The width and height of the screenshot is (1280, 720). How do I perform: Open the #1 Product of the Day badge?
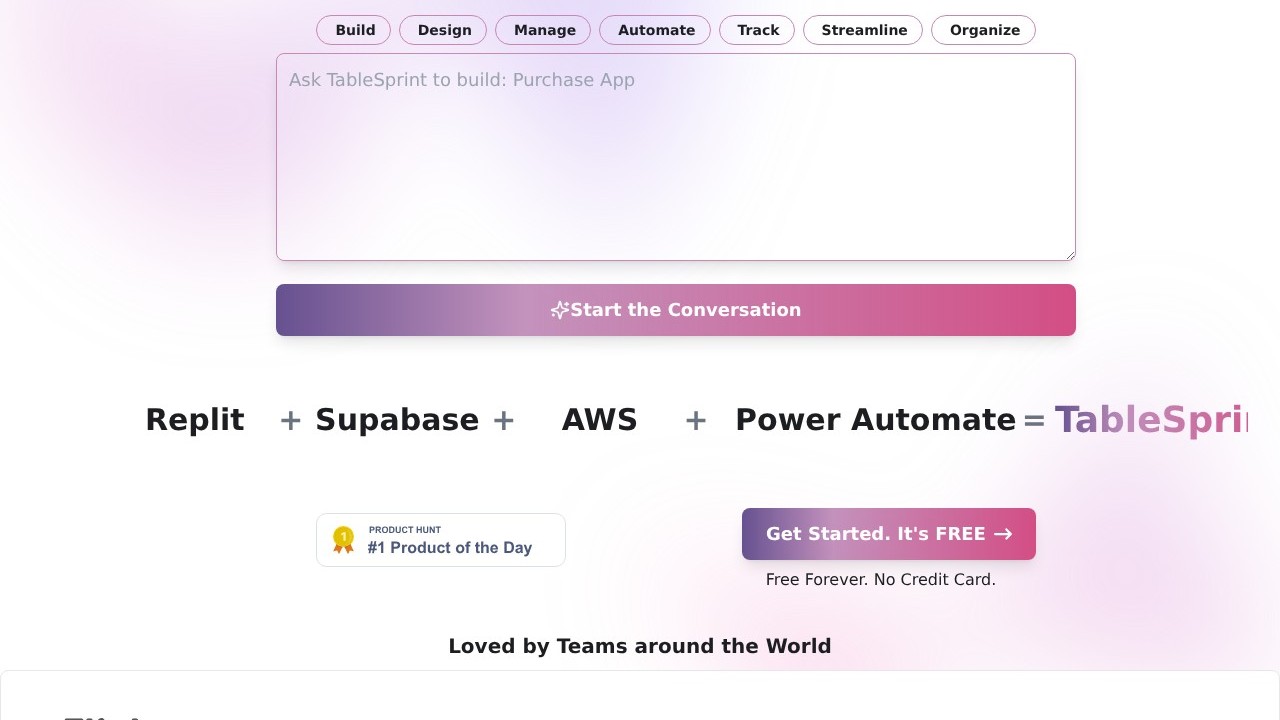tap(449, 540)
